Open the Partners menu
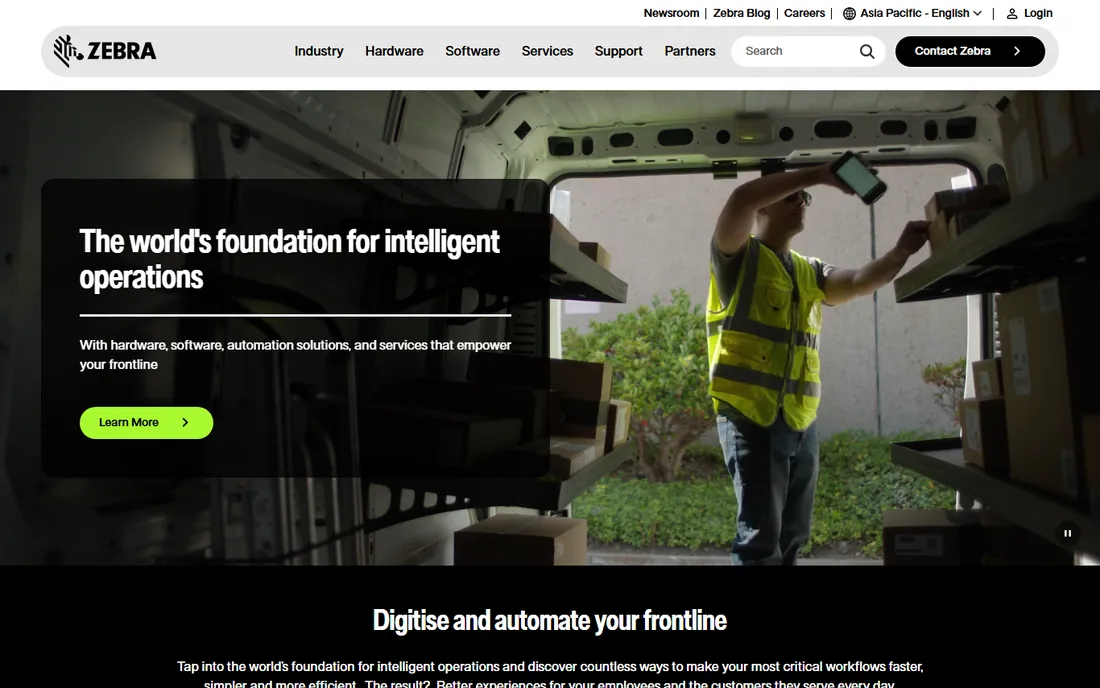The height and width of the screenshot is (688, 1100). click(x=690, y=51)
